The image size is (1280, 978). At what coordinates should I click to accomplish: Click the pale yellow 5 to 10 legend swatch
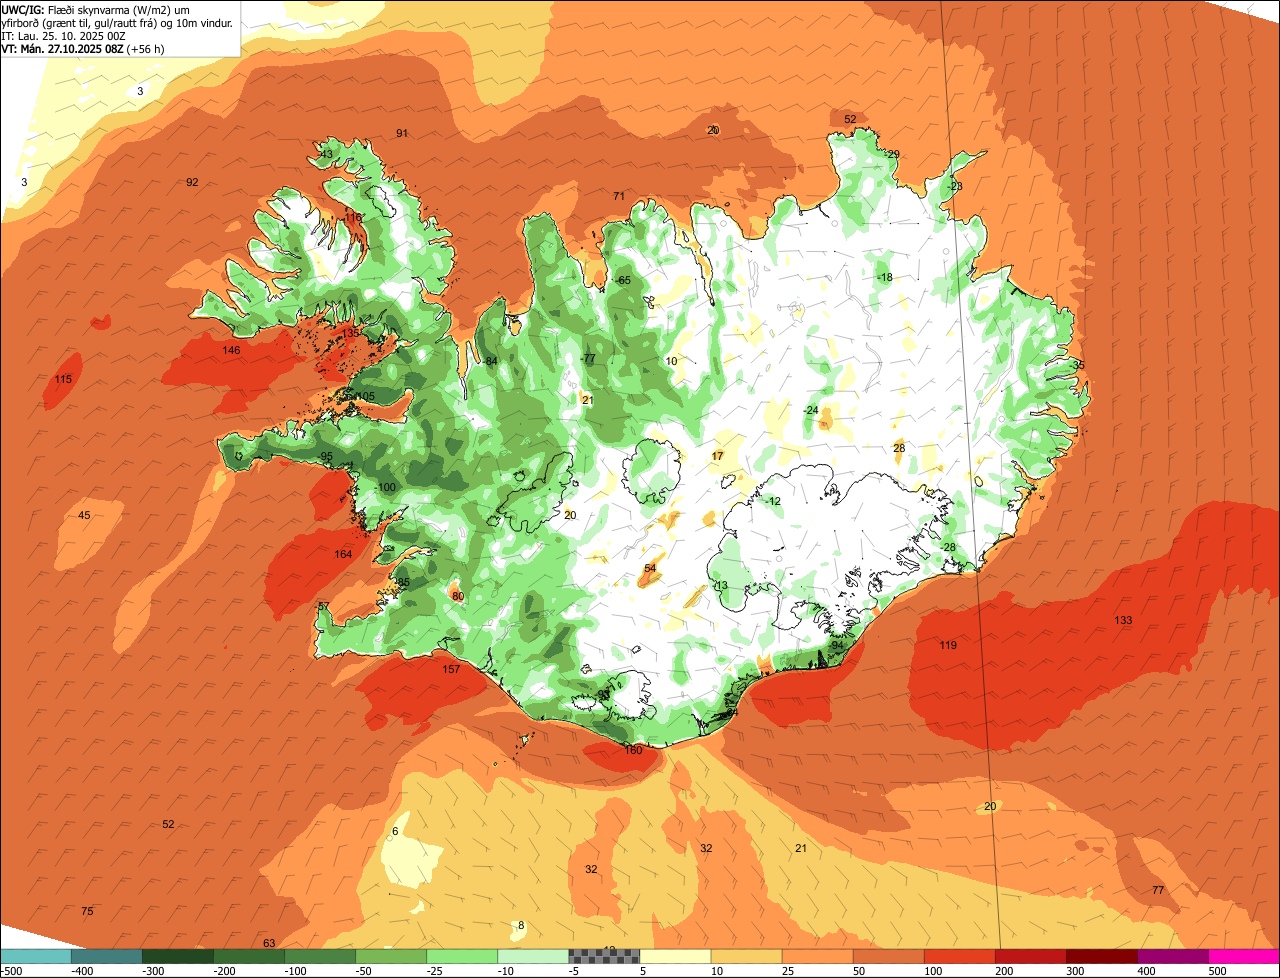[x=675, y=957]
